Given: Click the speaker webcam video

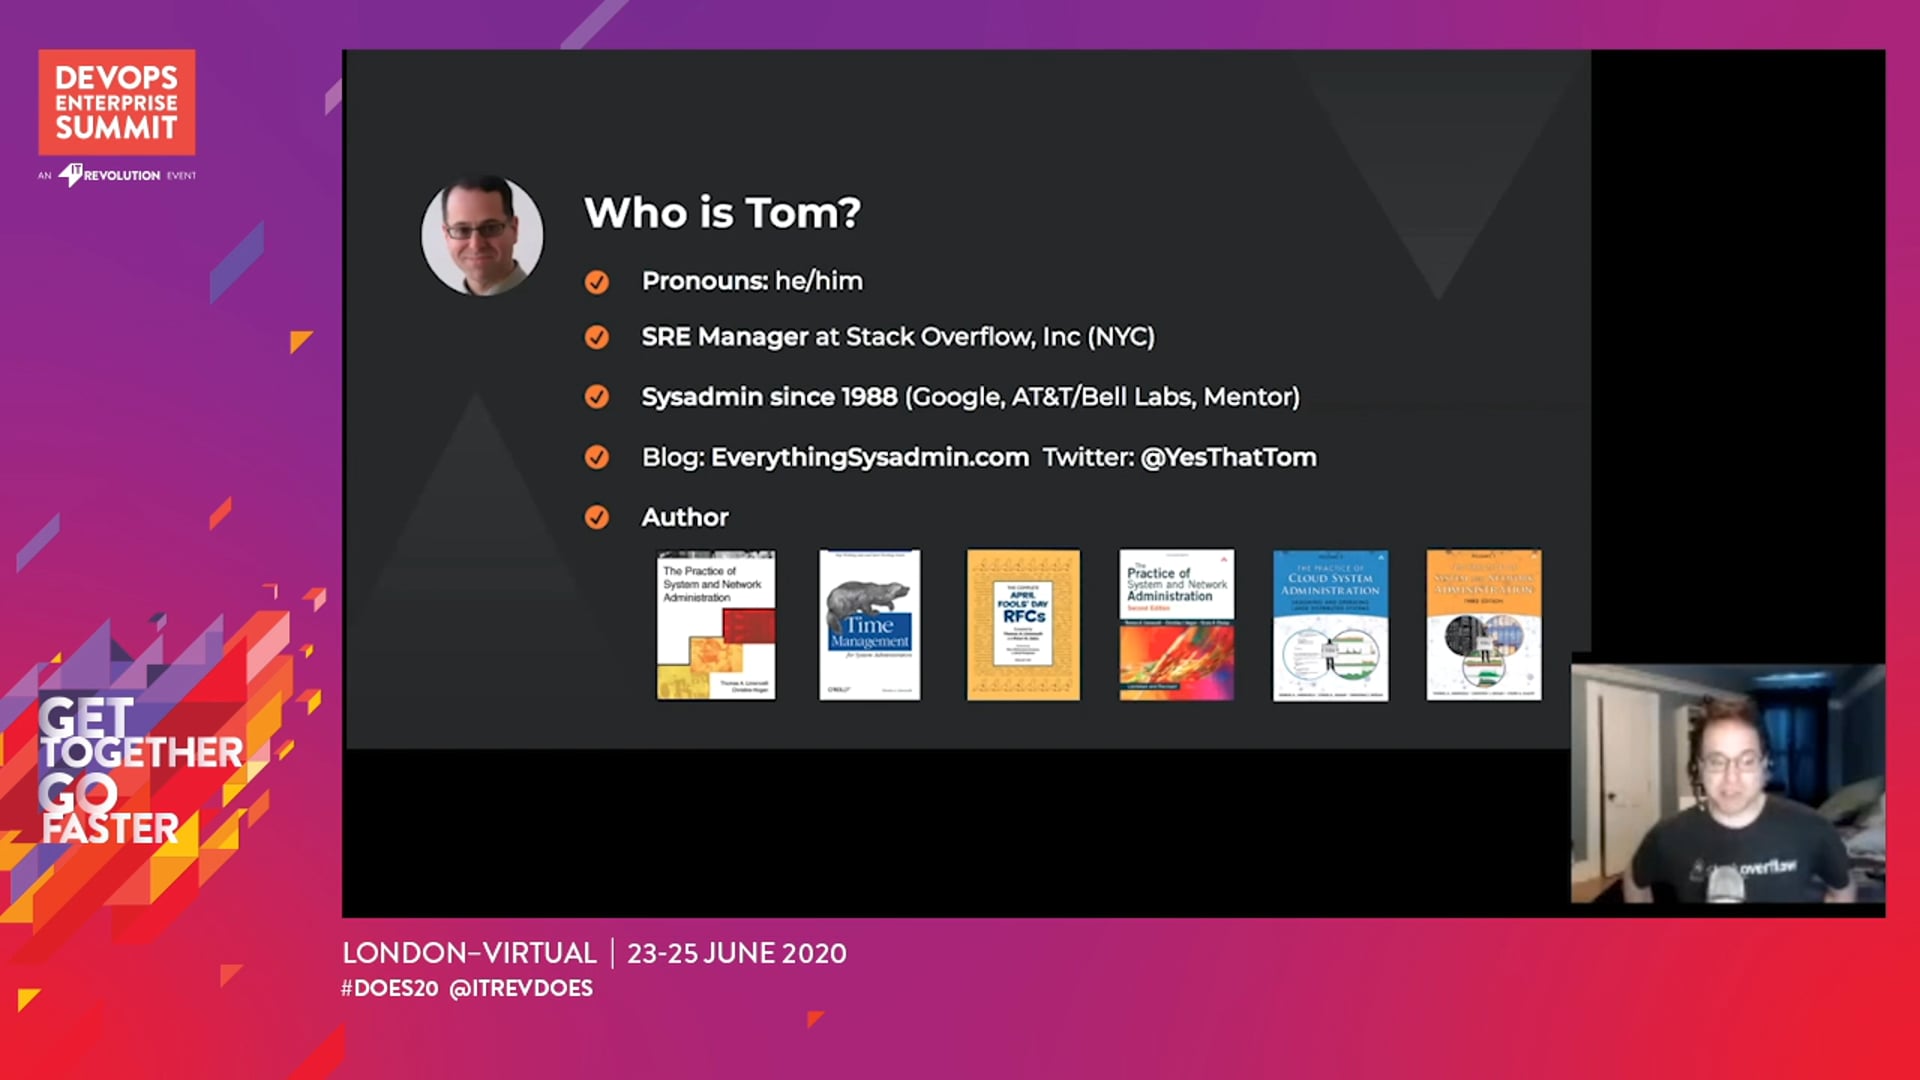Looking at the screenshot, I should coord(1728,784).
